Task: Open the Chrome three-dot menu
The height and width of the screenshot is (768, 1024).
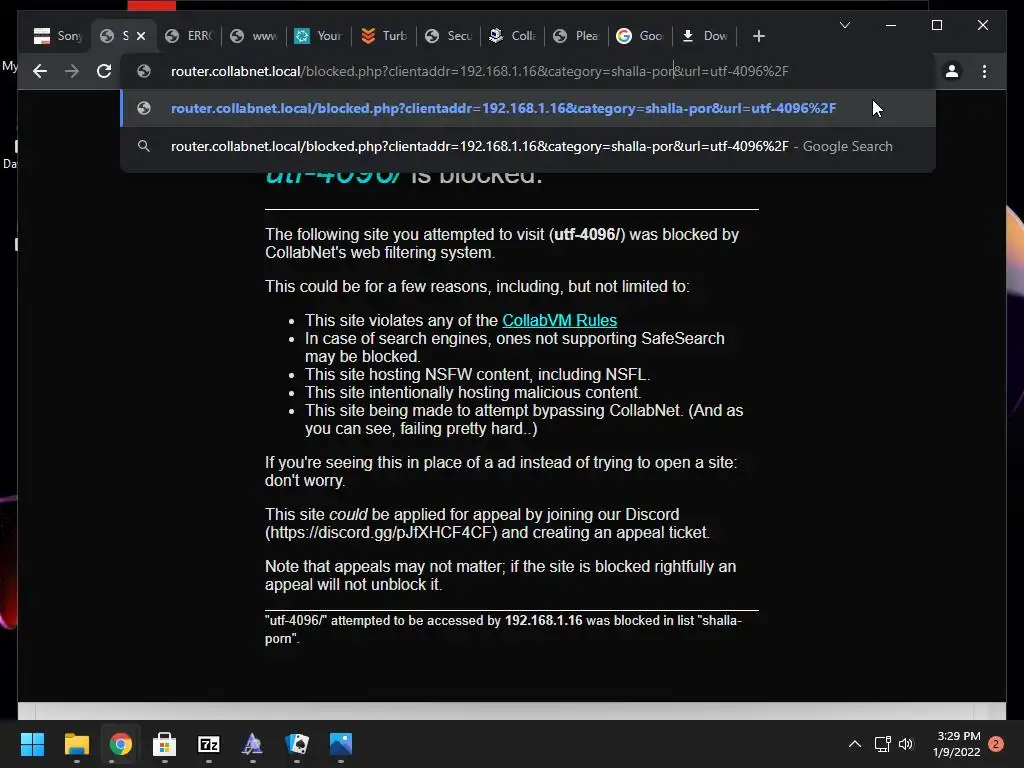Action: pyautogui.click(x=984, y=71)
